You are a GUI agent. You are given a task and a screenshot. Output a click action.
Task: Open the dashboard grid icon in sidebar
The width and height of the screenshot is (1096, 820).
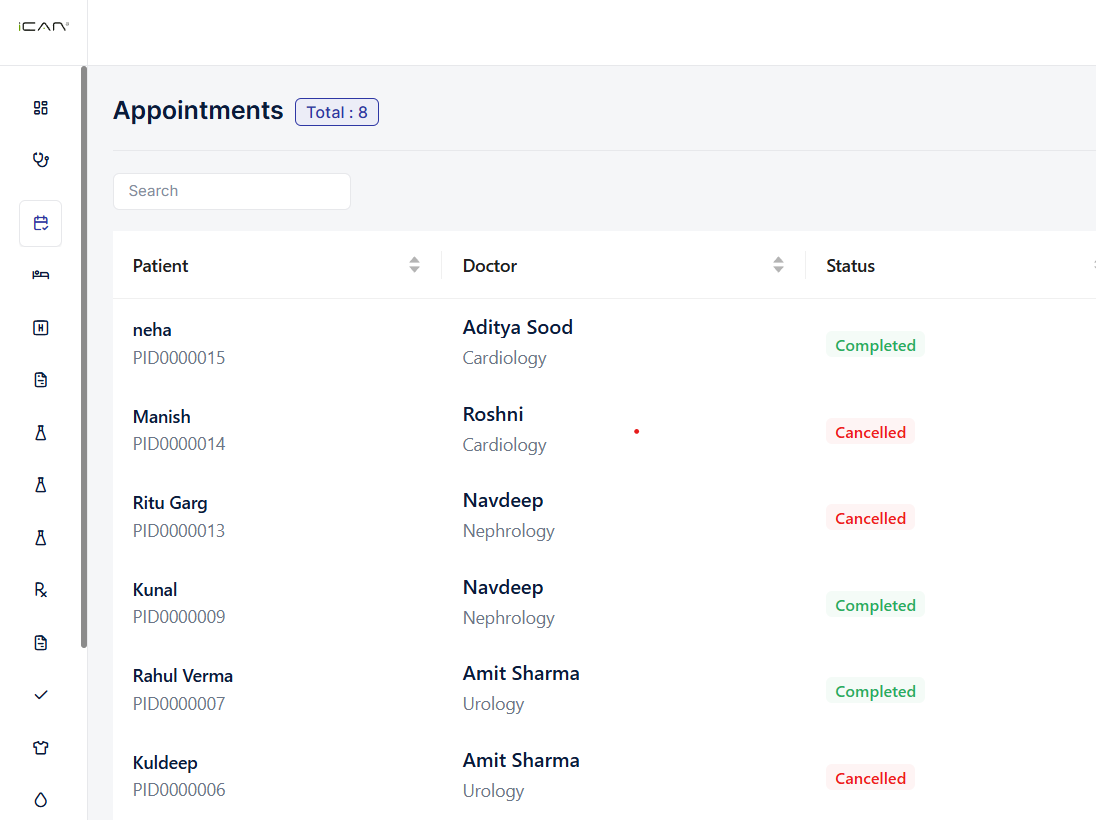point(40,107)
